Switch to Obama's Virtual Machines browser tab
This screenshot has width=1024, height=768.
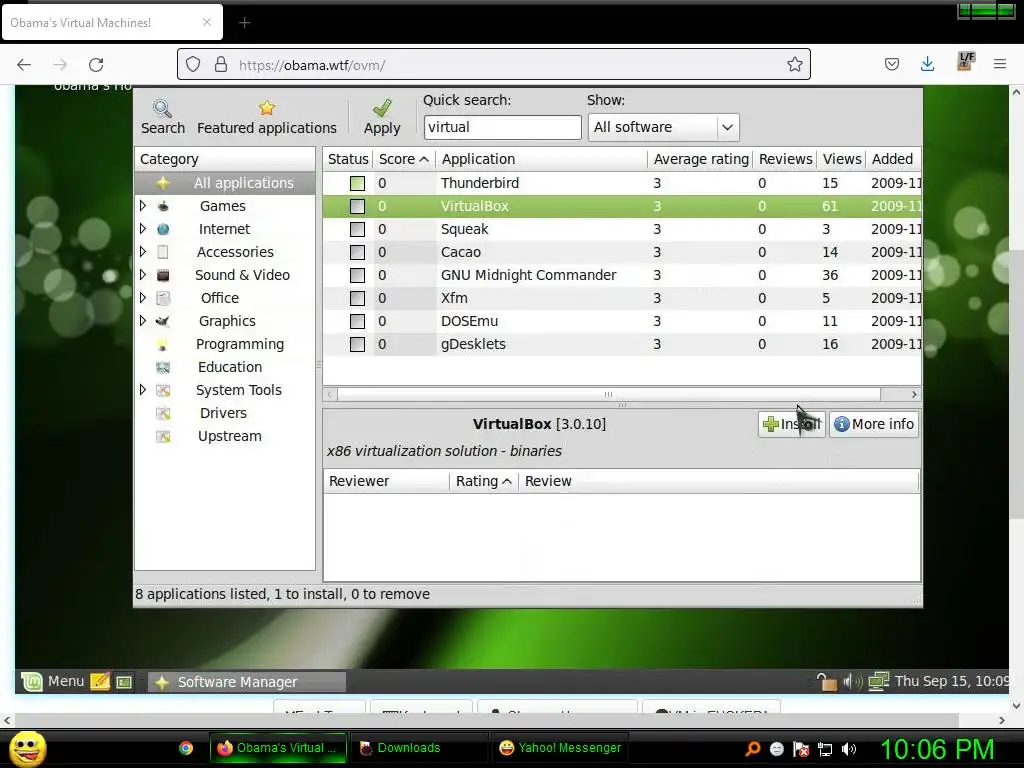coord(112,22)
